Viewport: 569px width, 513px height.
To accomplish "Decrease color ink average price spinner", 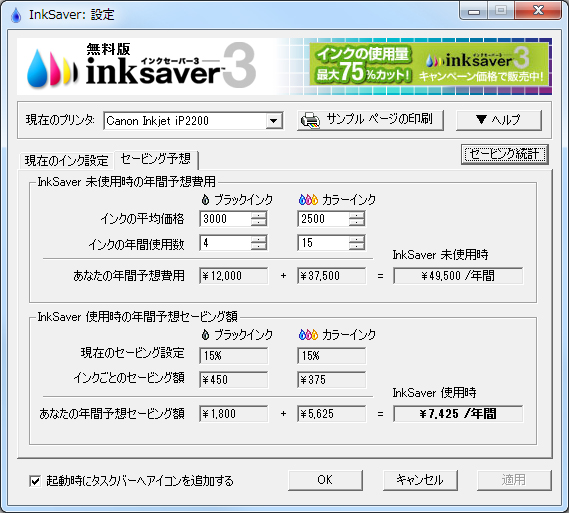I will (x=357, y=222).
